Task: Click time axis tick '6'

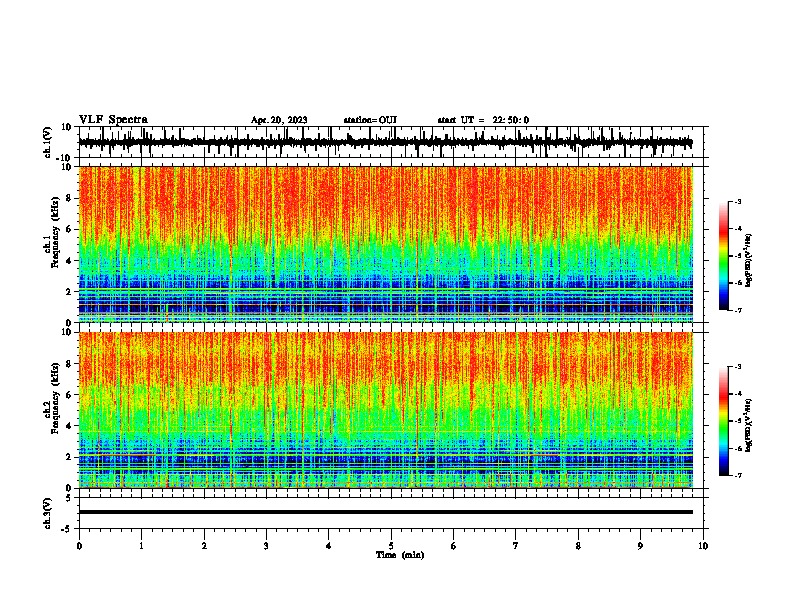Action: (454, 546)
